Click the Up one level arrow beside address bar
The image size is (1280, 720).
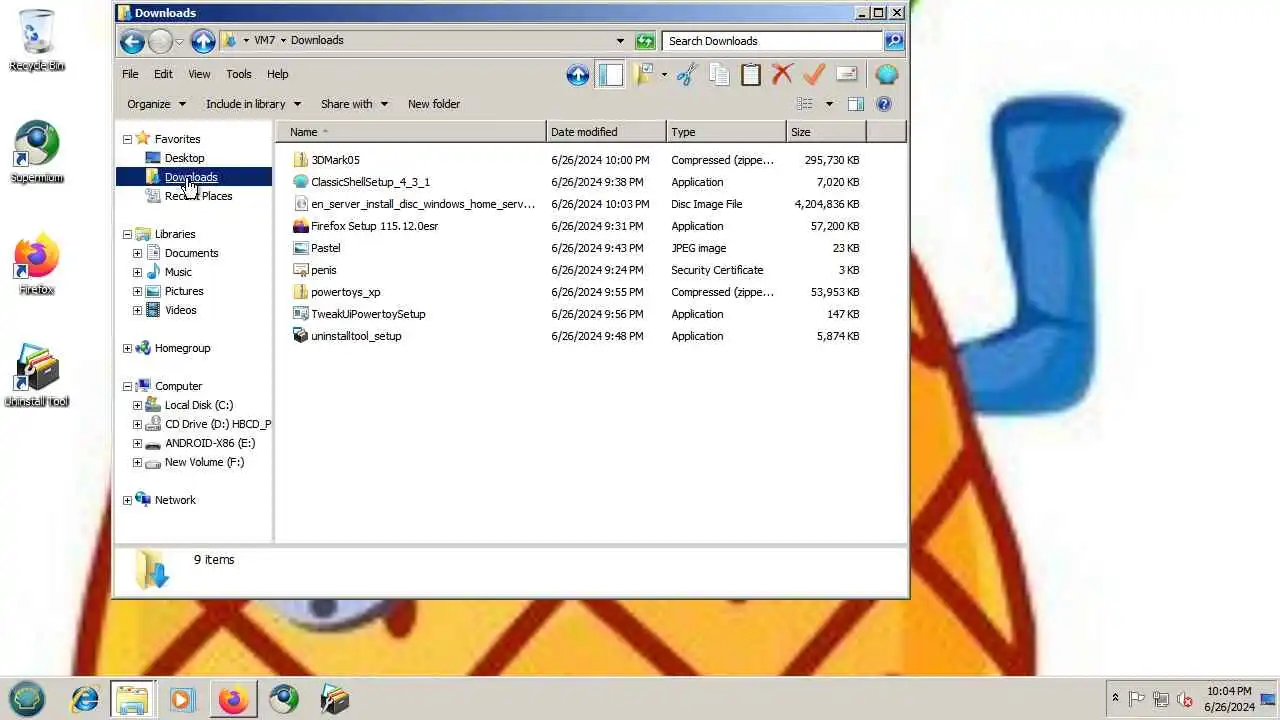(x=203, y=41)
